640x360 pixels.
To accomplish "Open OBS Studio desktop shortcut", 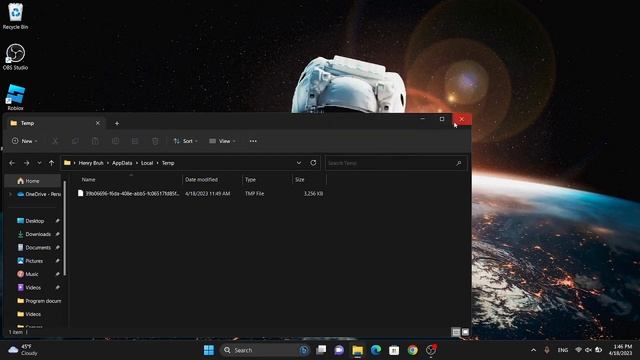I will pyautogui.click(x=16, y=57).
